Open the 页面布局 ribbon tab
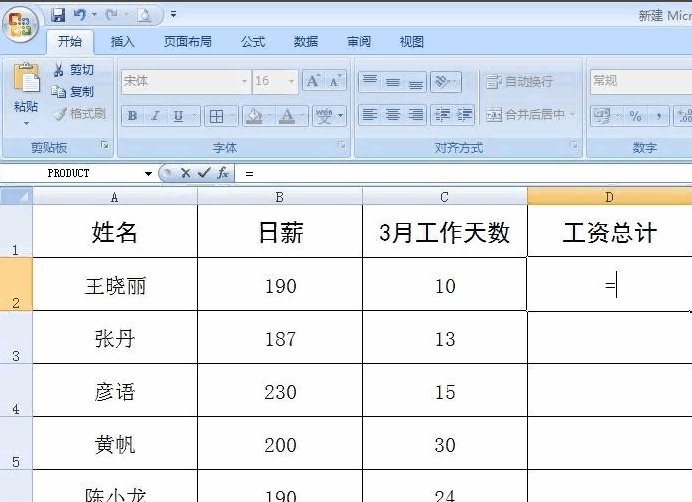This screenshot has height=502, width=692. pyautogui.click(x=188, y=42)
